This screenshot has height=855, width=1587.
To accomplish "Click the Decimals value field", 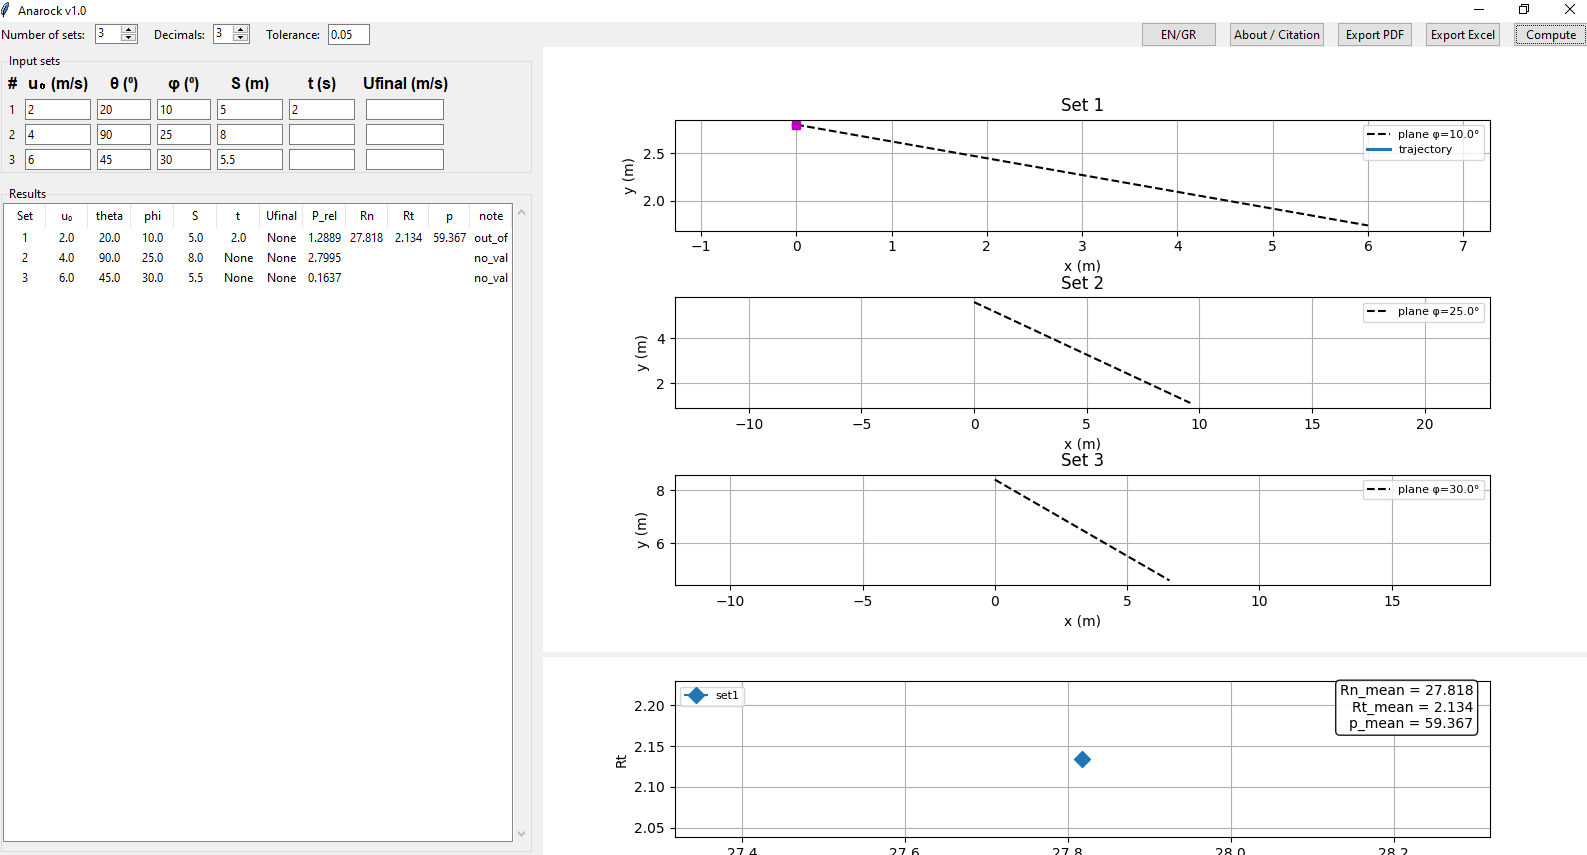I will pos(222,34).
